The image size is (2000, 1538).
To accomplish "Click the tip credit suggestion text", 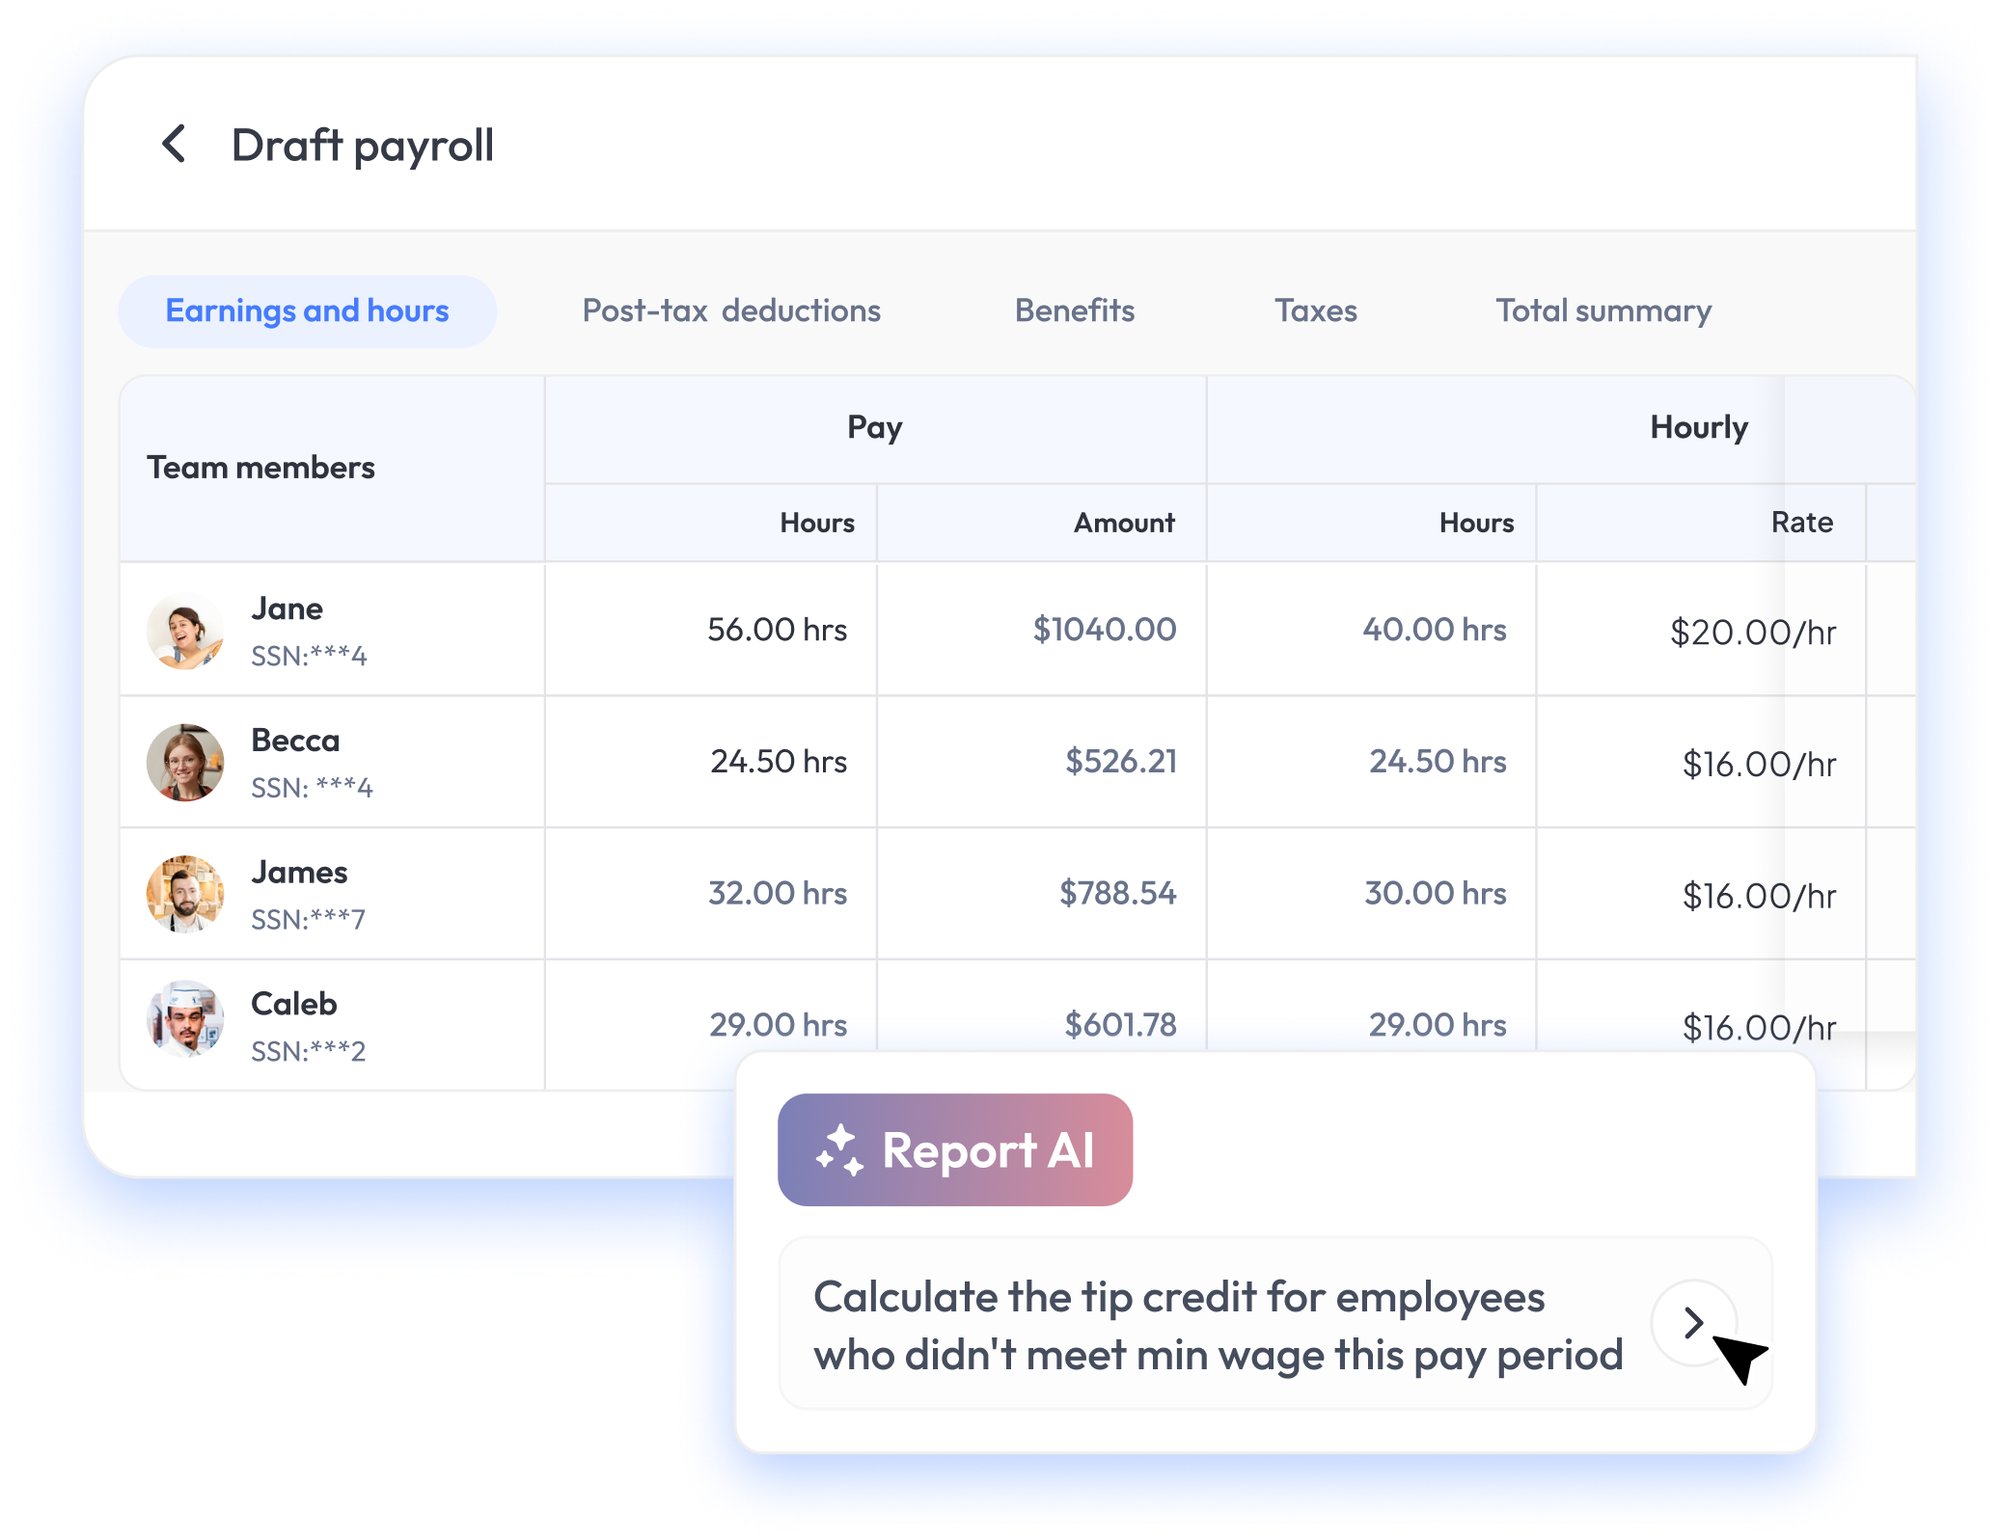I will [1217, 1325].
